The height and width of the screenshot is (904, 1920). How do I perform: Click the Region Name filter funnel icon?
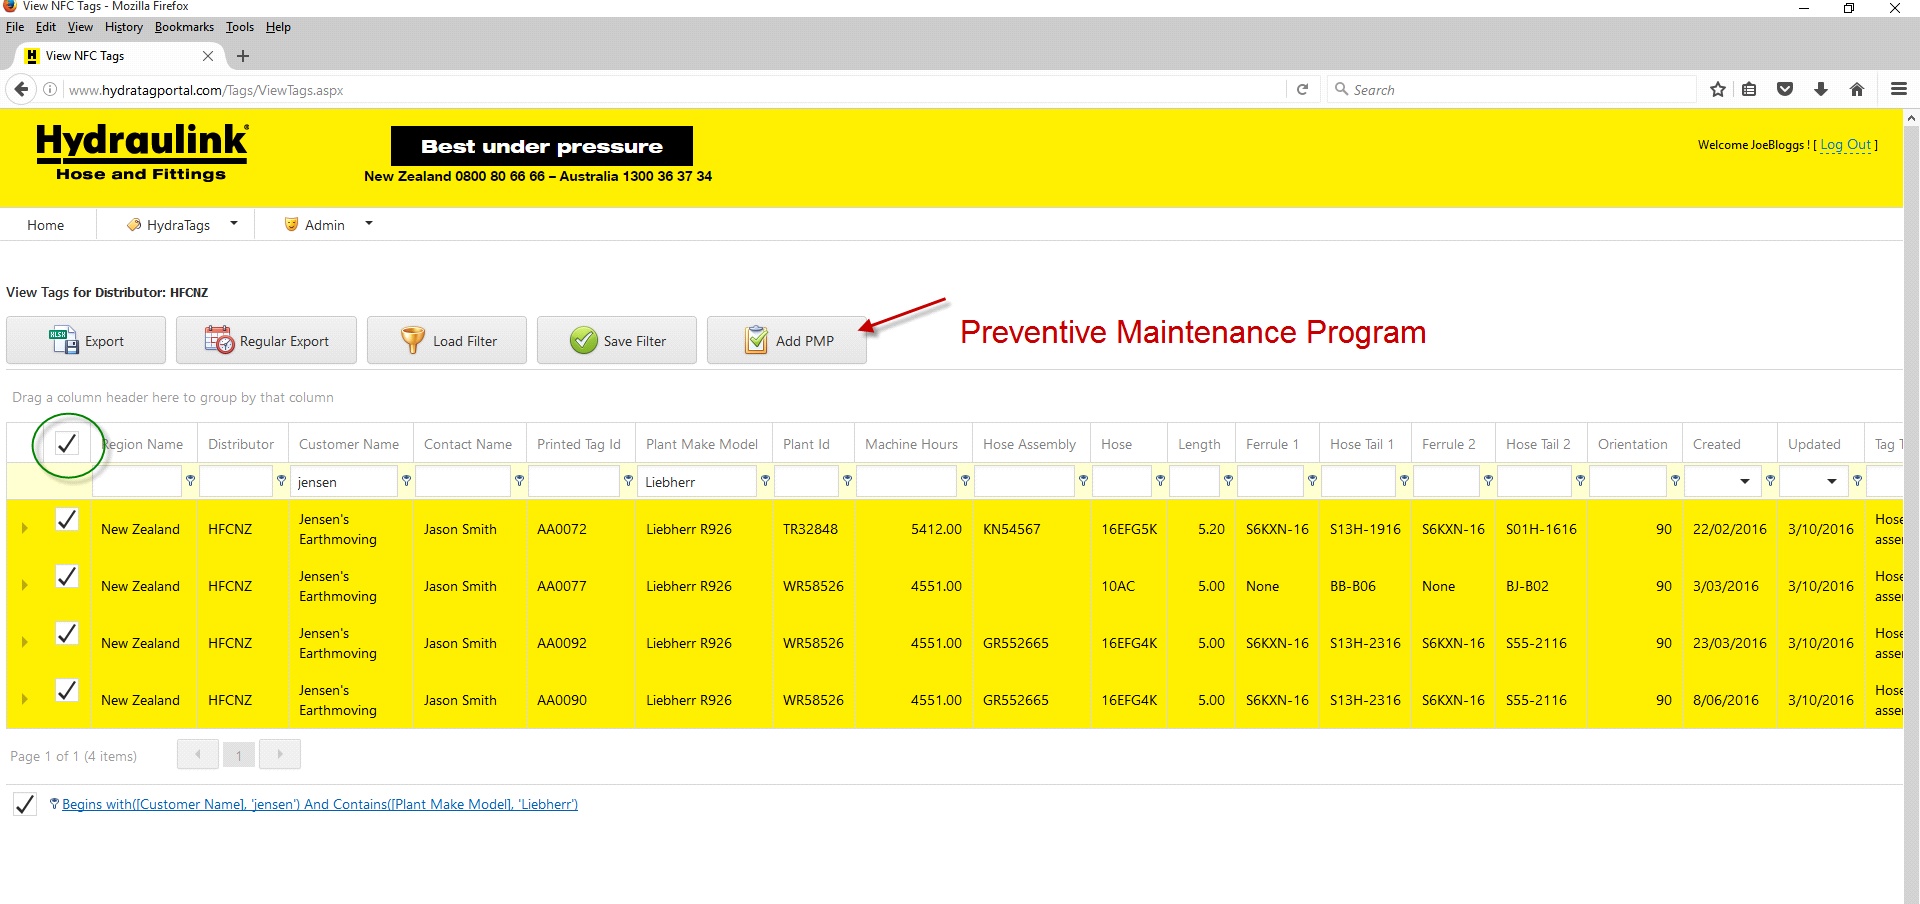pos(190,481)
